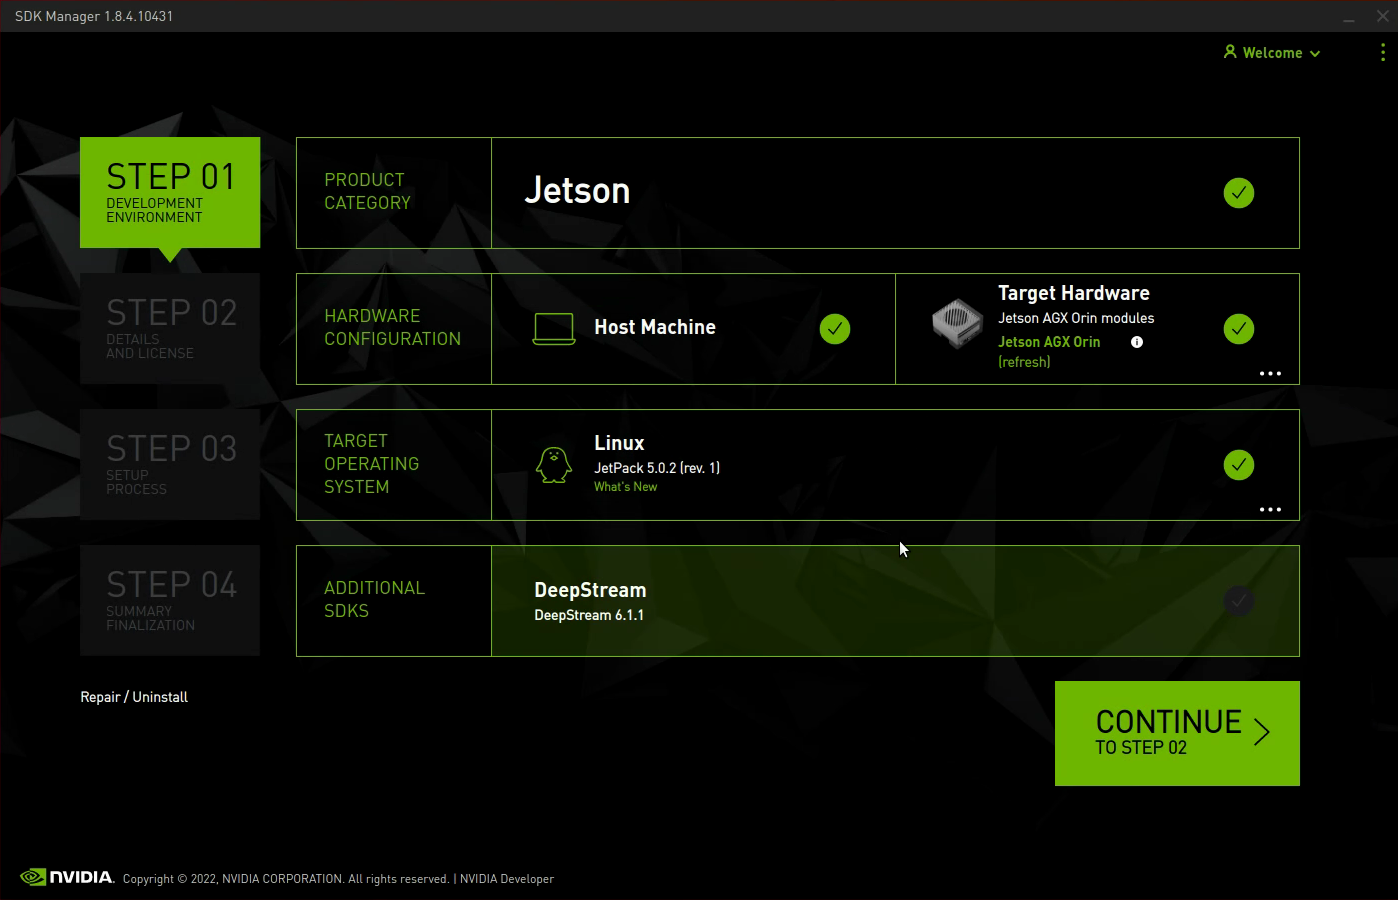Toggle the Target Hardware checkmark
Viewport: 1398px width, 900px height.
pos(1239,329)
